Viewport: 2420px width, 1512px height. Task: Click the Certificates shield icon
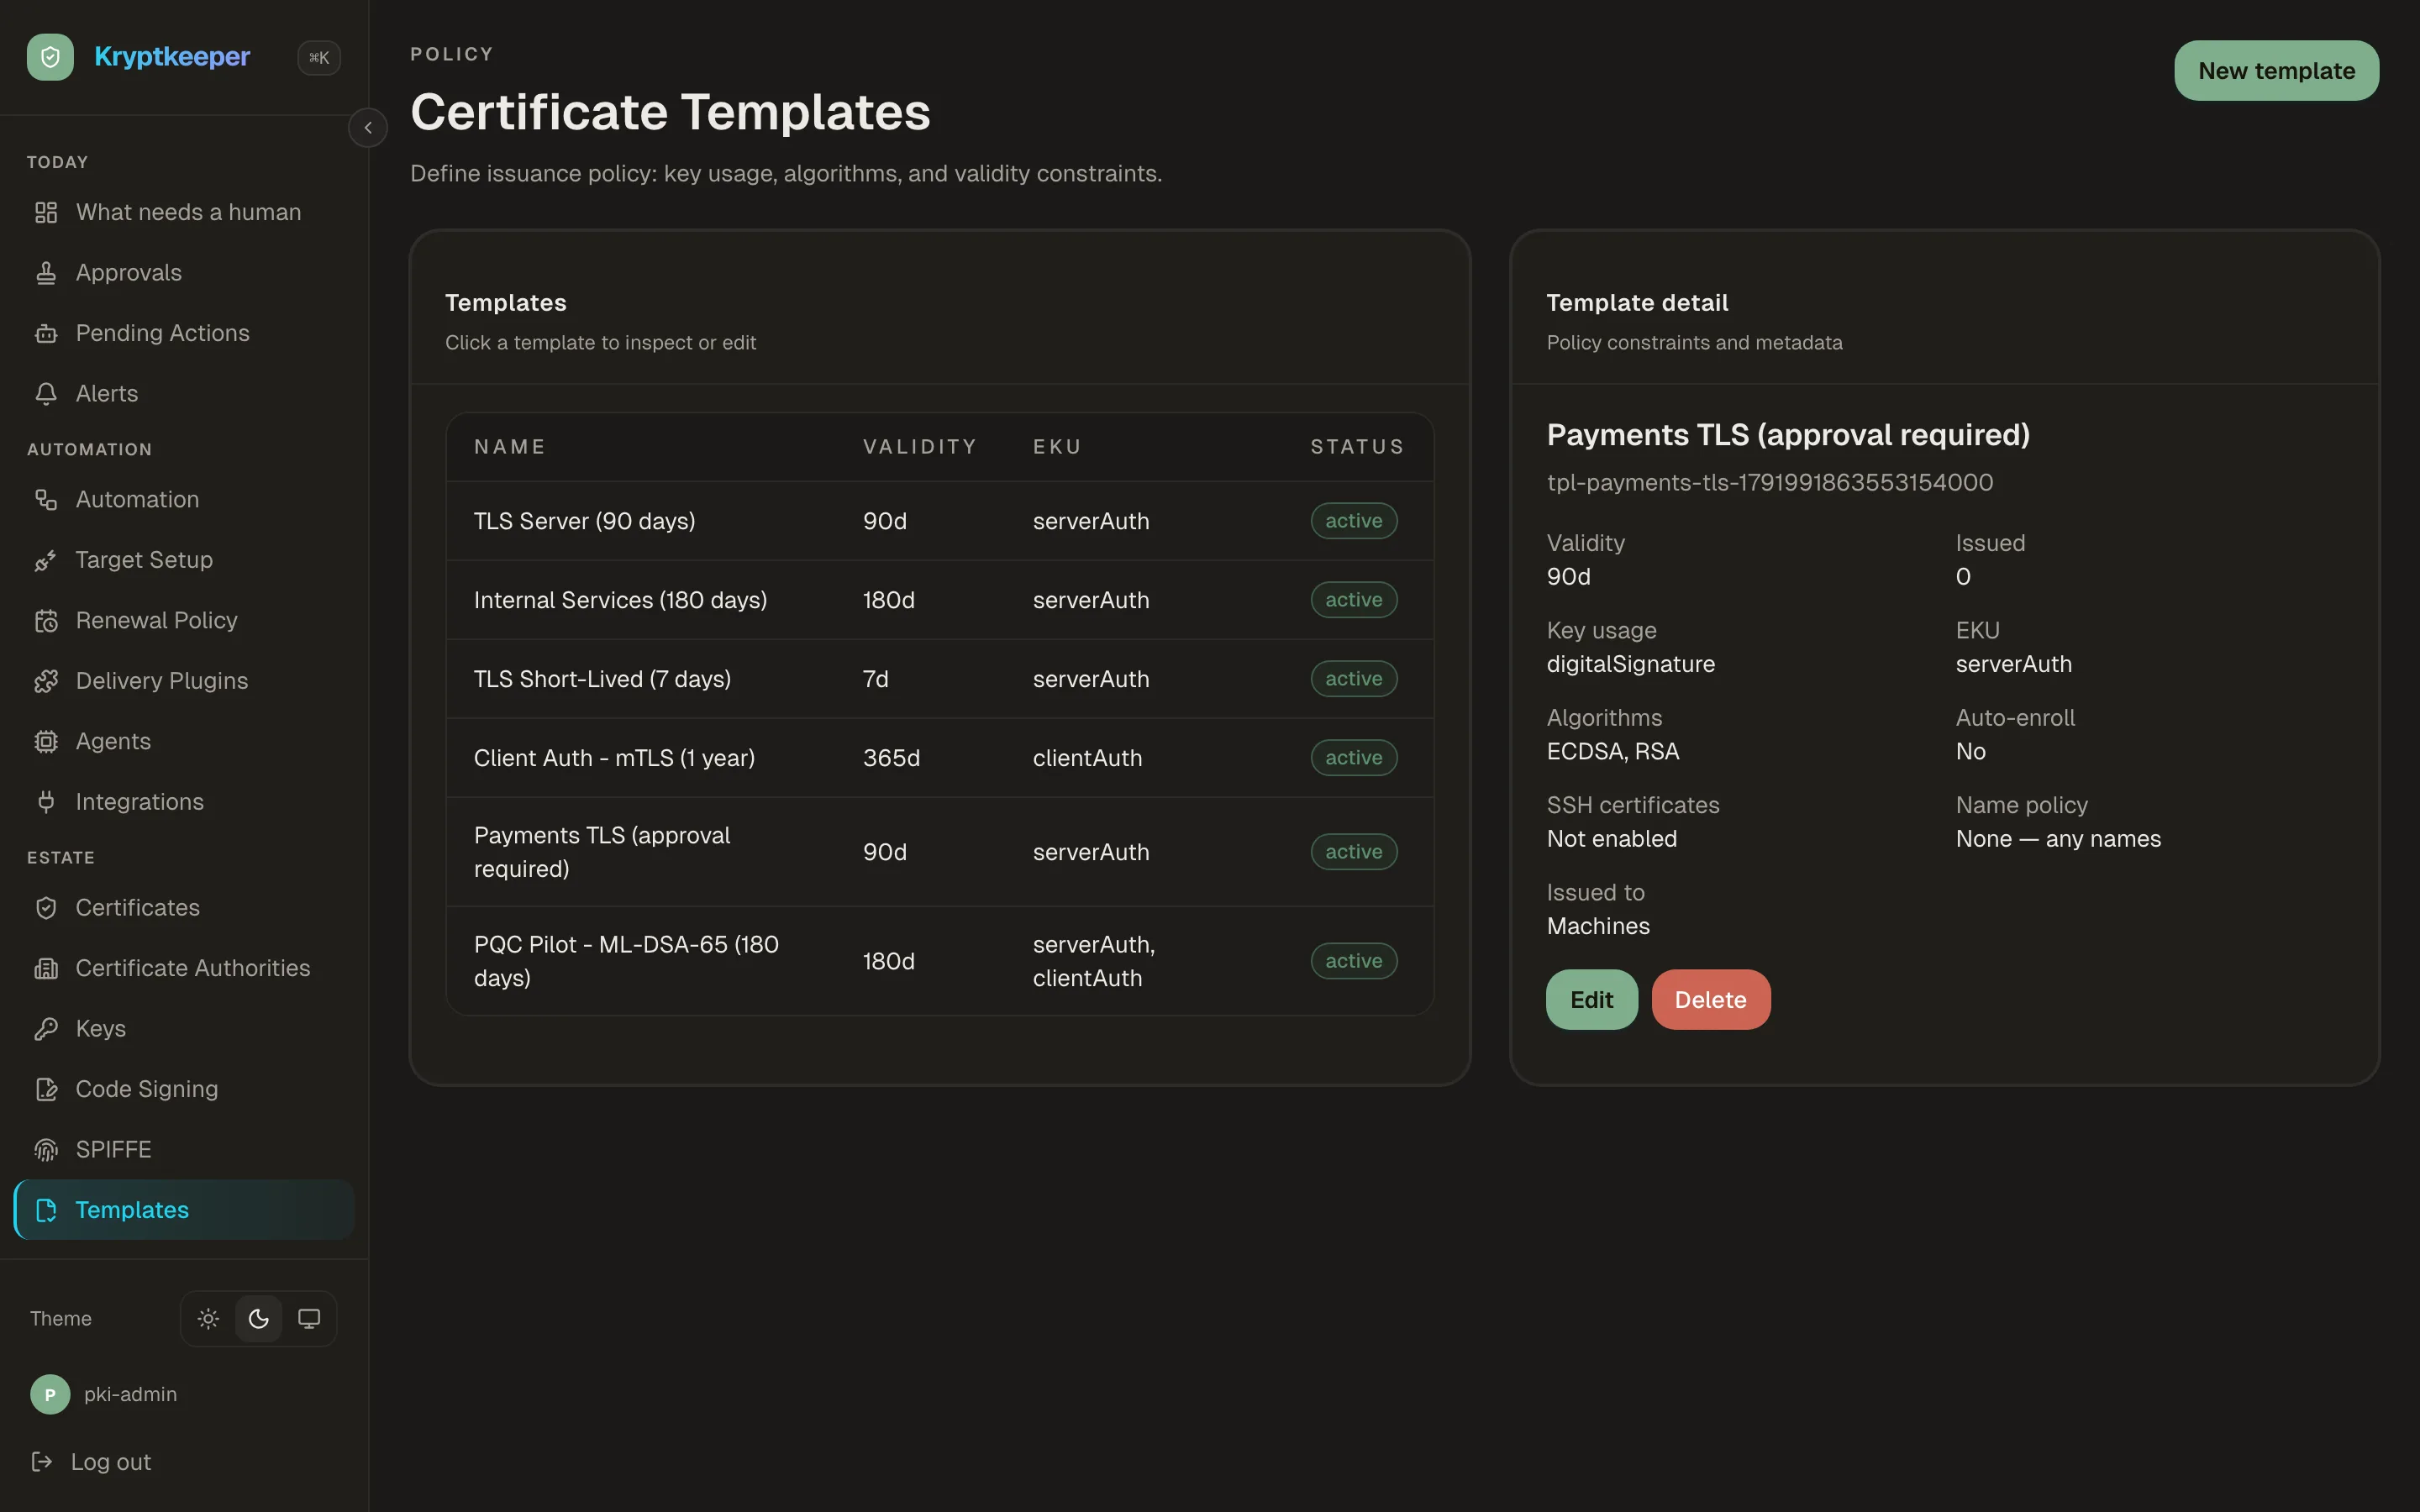(46, 908)
